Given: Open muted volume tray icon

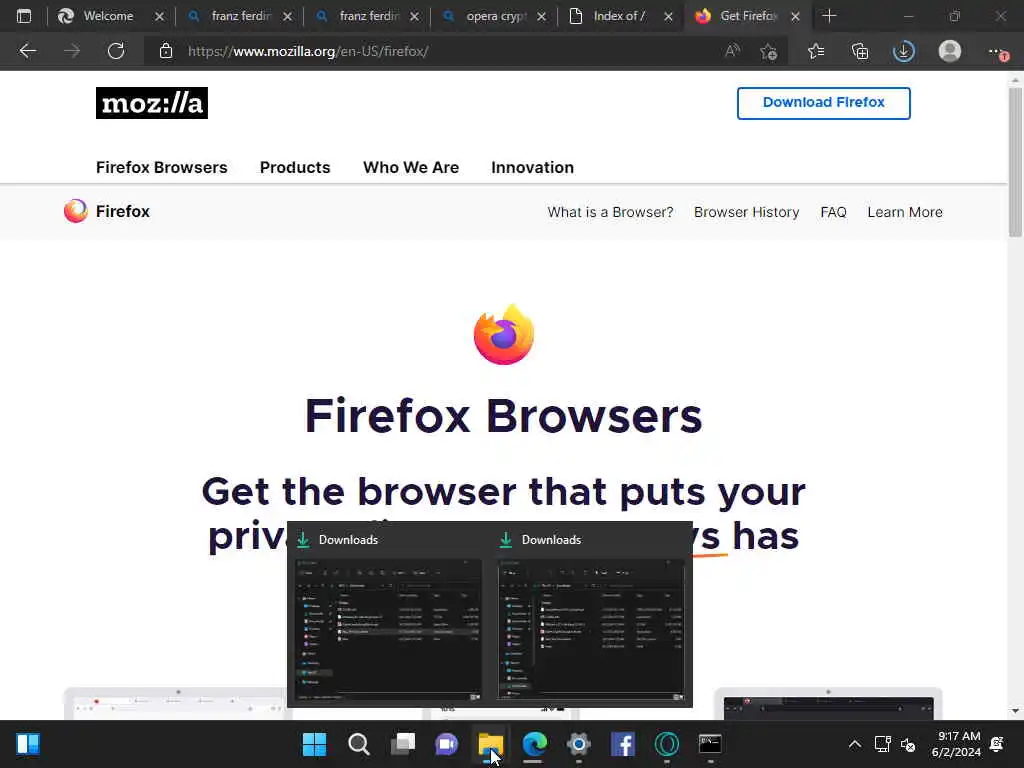Looking at the screenshot, I should click(x=908, y=744).
